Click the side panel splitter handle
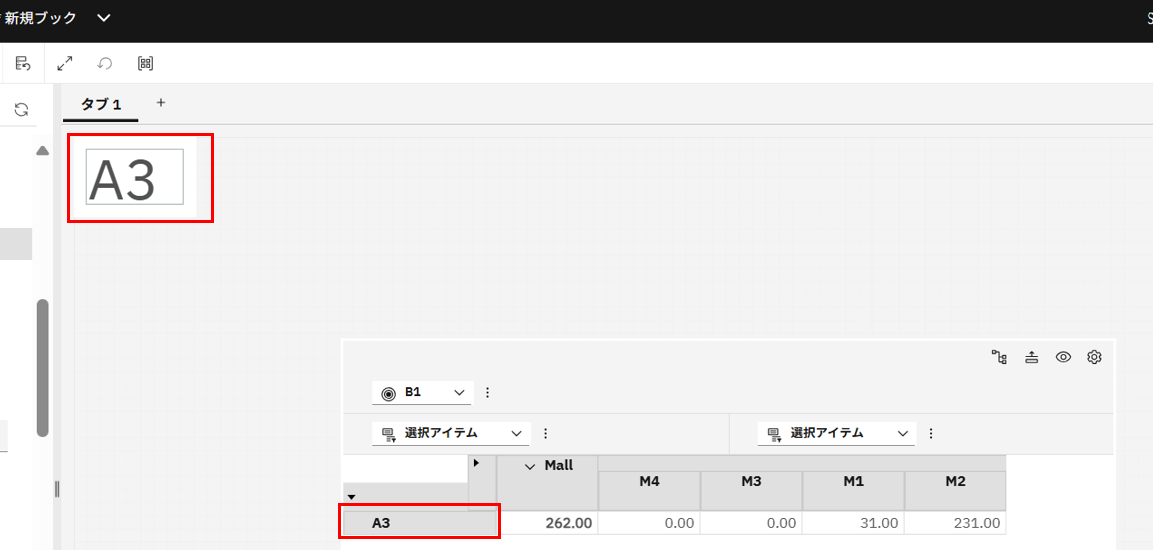The image size is (1153, 550). point(57,489)
